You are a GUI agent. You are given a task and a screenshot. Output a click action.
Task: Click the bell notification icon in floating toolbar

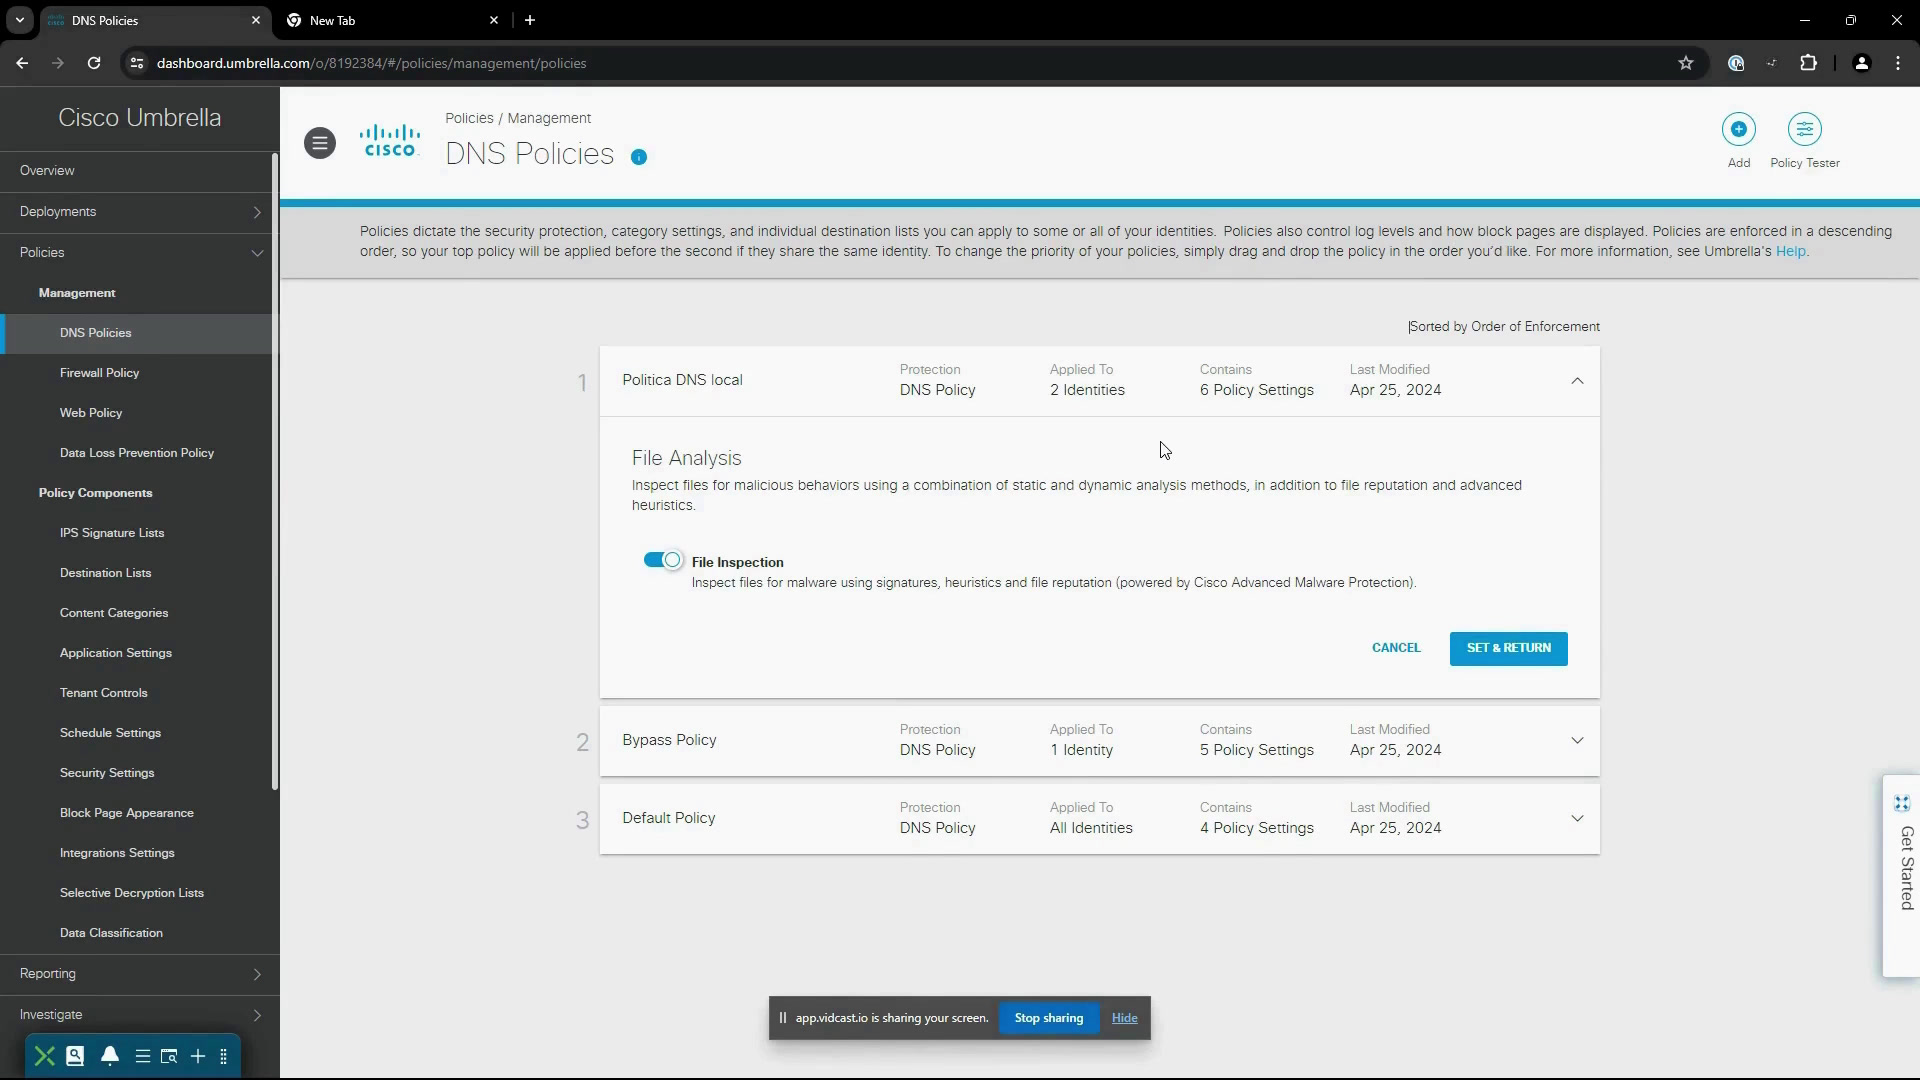tap(110, 1056)
